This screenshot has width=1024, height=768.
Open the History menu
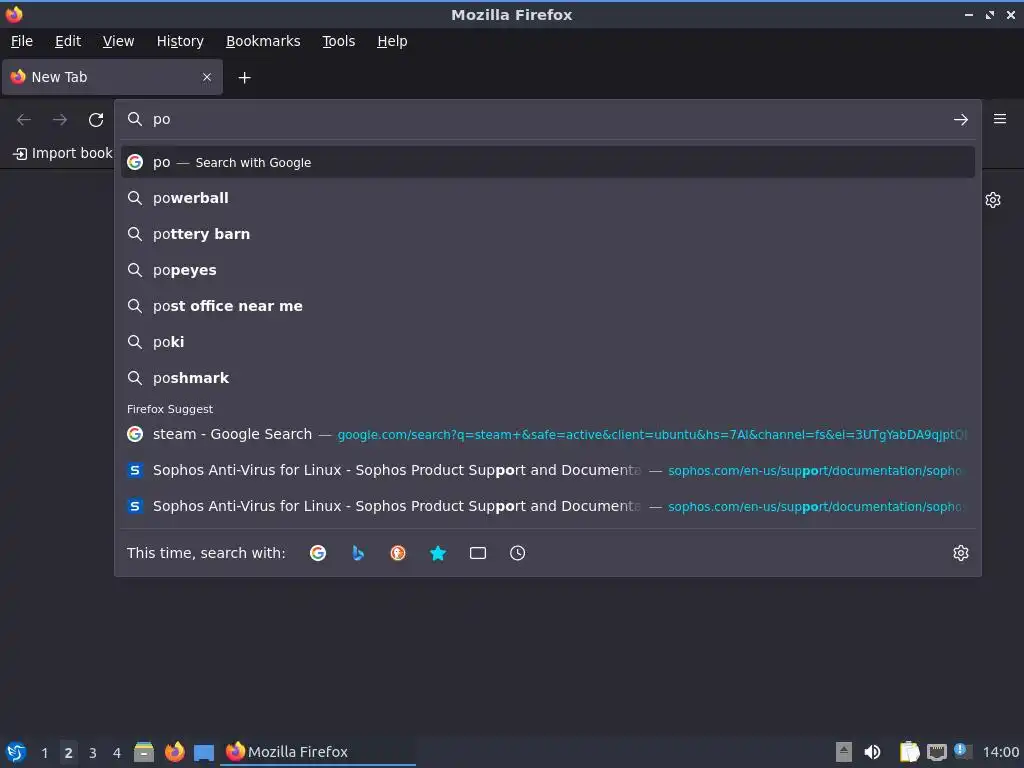coord(180,41)
